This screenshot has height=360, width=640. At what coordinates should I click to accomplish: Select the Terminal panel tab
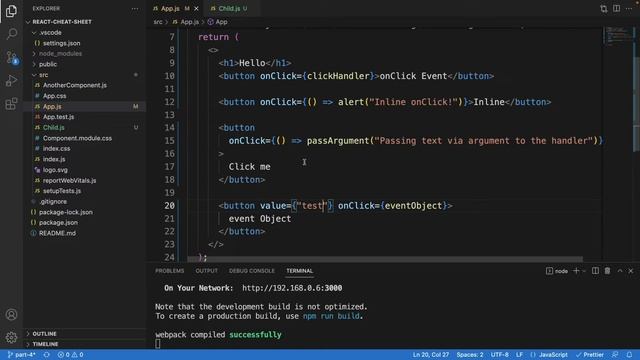[x=300, y=271]
